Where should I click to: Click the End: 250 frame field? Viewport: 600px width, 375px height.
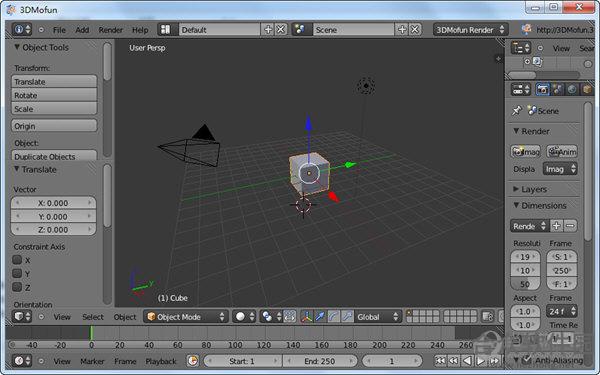point(320,361)
